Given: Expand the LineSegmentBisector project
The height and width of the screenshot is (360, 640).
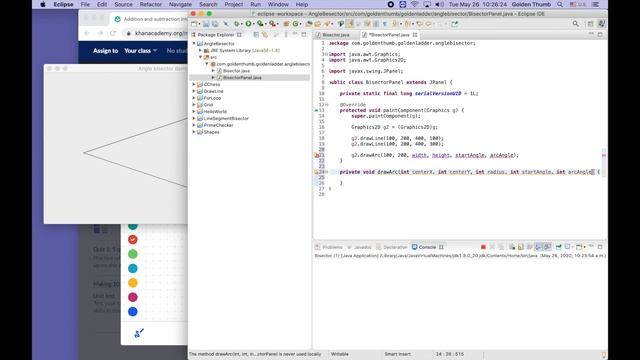Looking at the screenshot, I should [194, 118].
